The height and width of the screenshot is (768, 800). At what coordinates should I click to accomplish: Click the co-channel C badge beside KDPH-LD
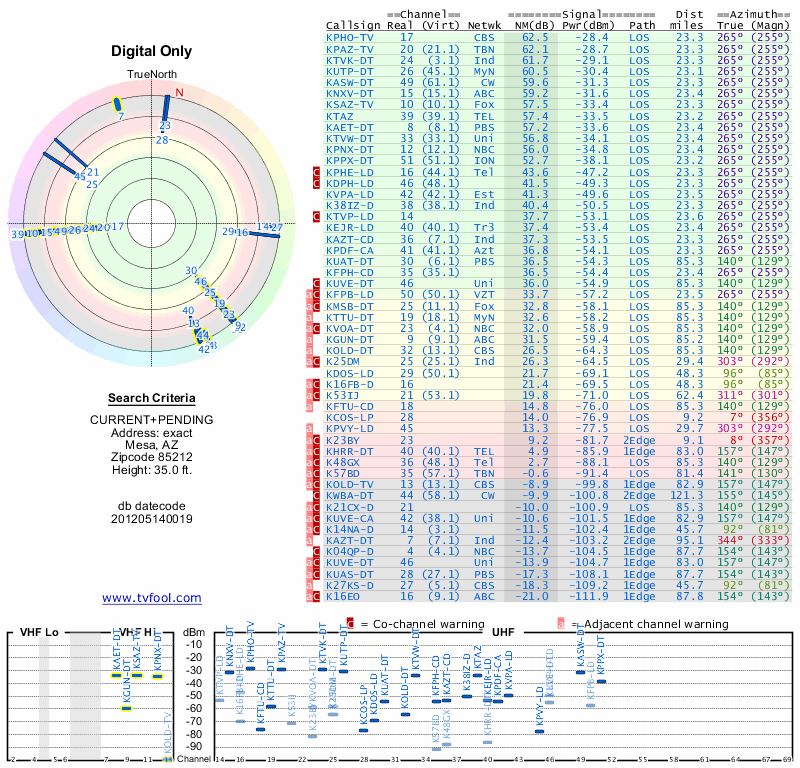(x=316, y=184)
